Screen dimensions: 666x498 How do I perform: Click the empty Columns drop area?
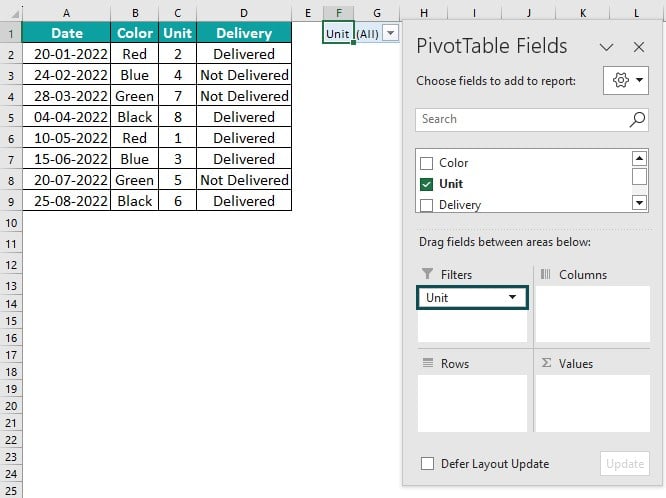pyautogui.click(x=593, y=314)
